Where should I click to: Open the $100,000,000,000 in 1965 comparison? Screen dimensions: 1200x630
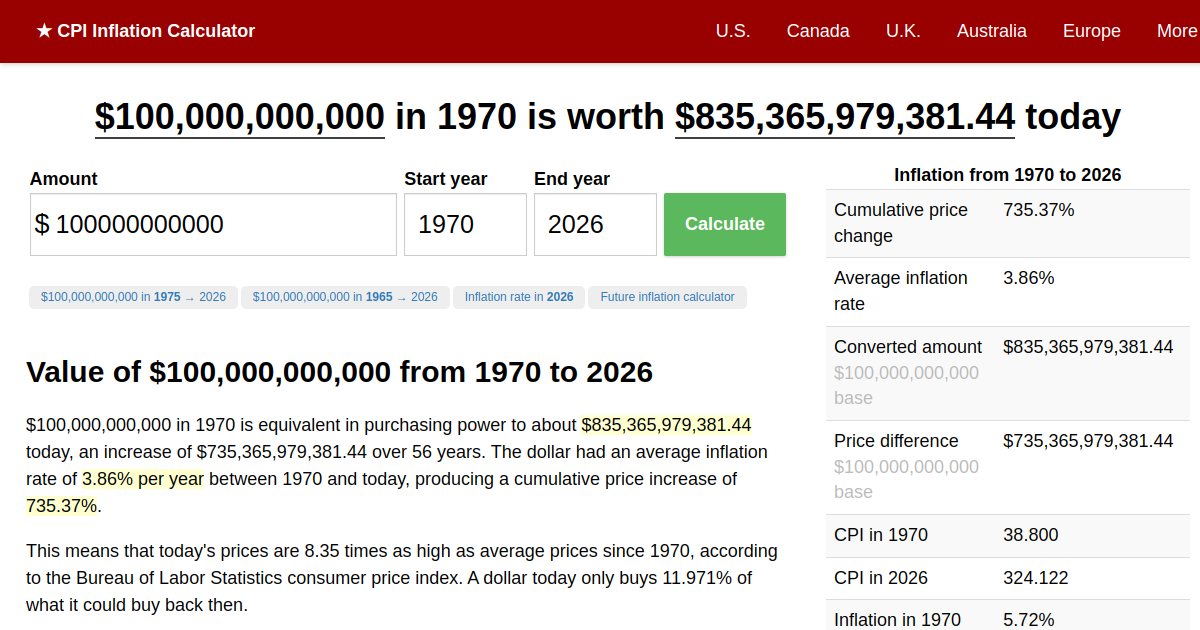click(x=345, y=297)
